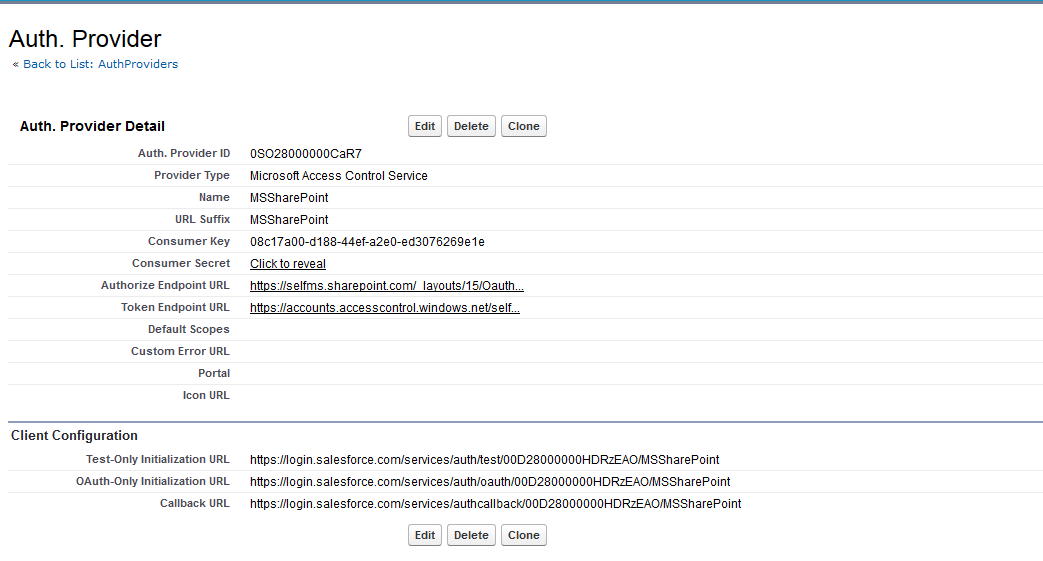
Task: Open the Token Endpoint URL link
Action: 384,307
